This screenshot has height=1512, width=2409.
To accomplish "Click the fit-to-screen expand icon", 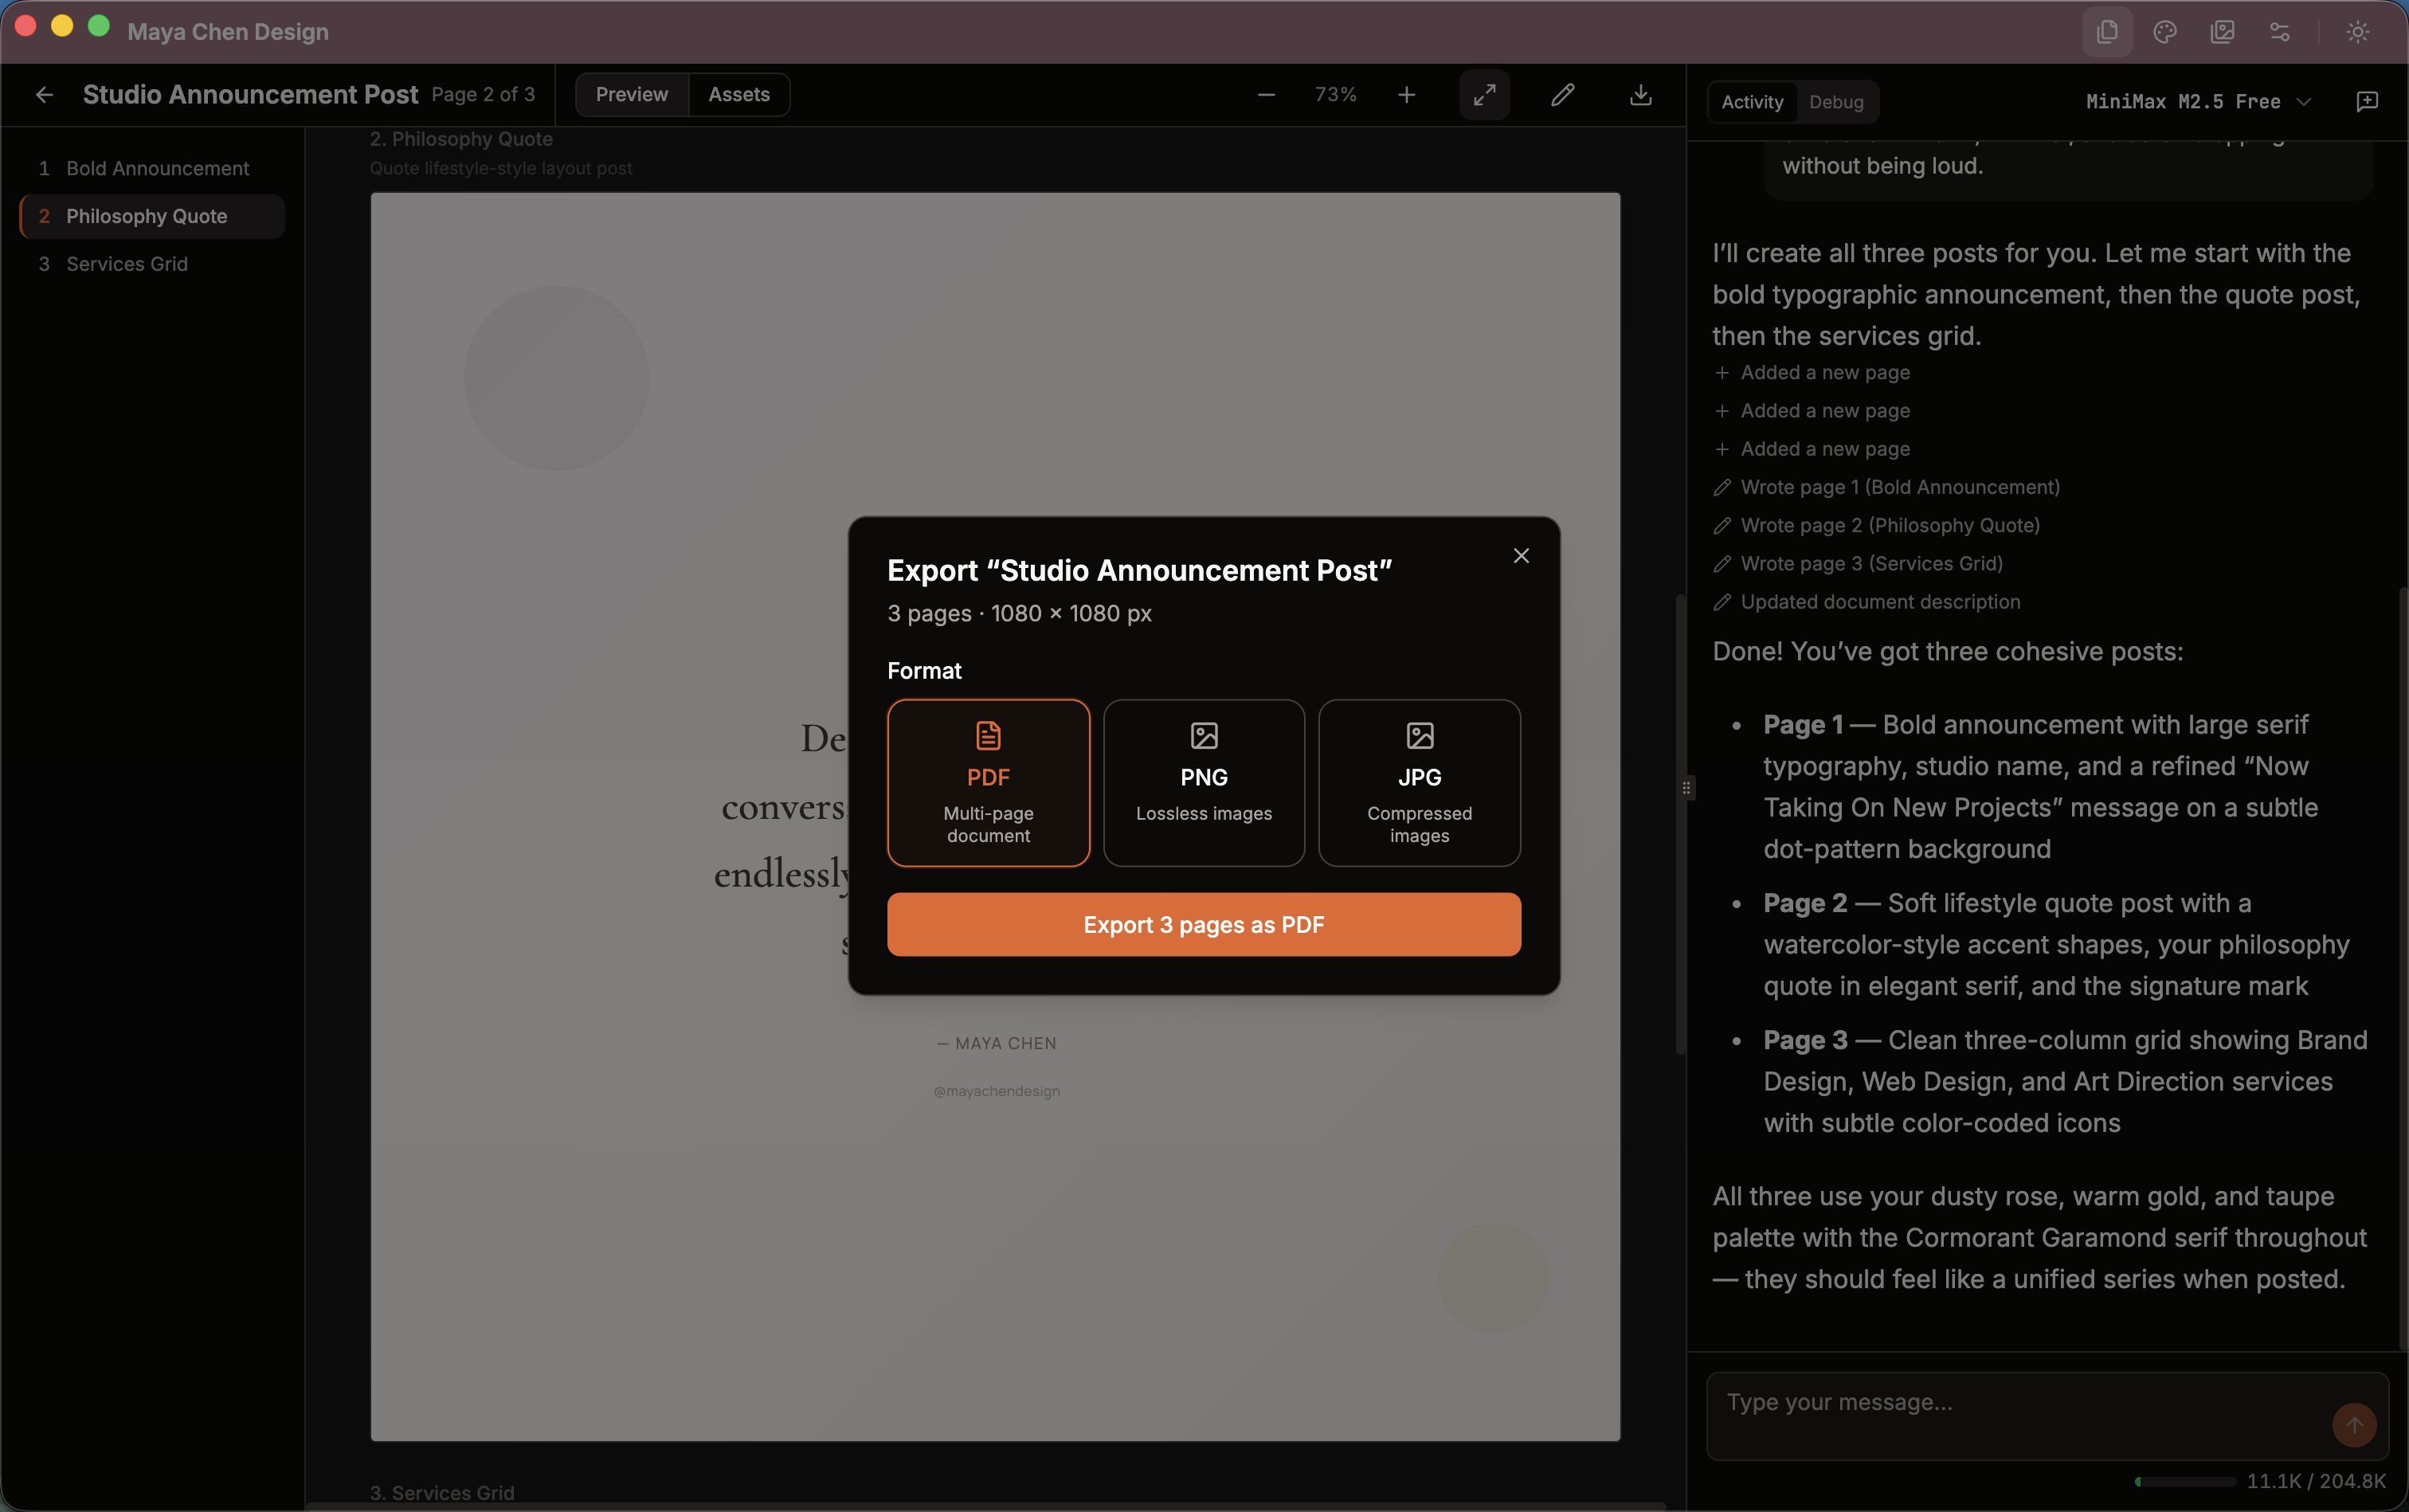I will pos(1483,95).
